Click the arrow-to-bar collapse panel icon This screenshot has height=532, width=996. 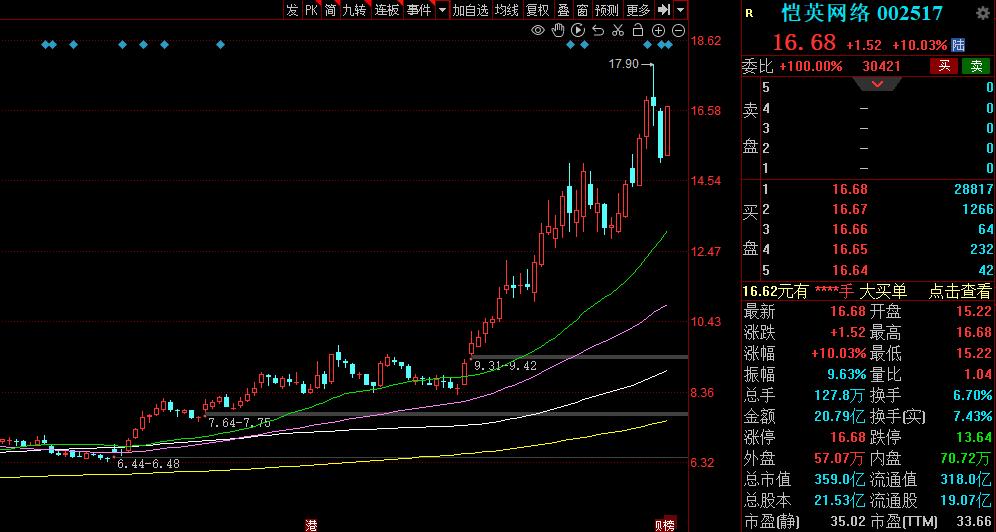(664, 10)
